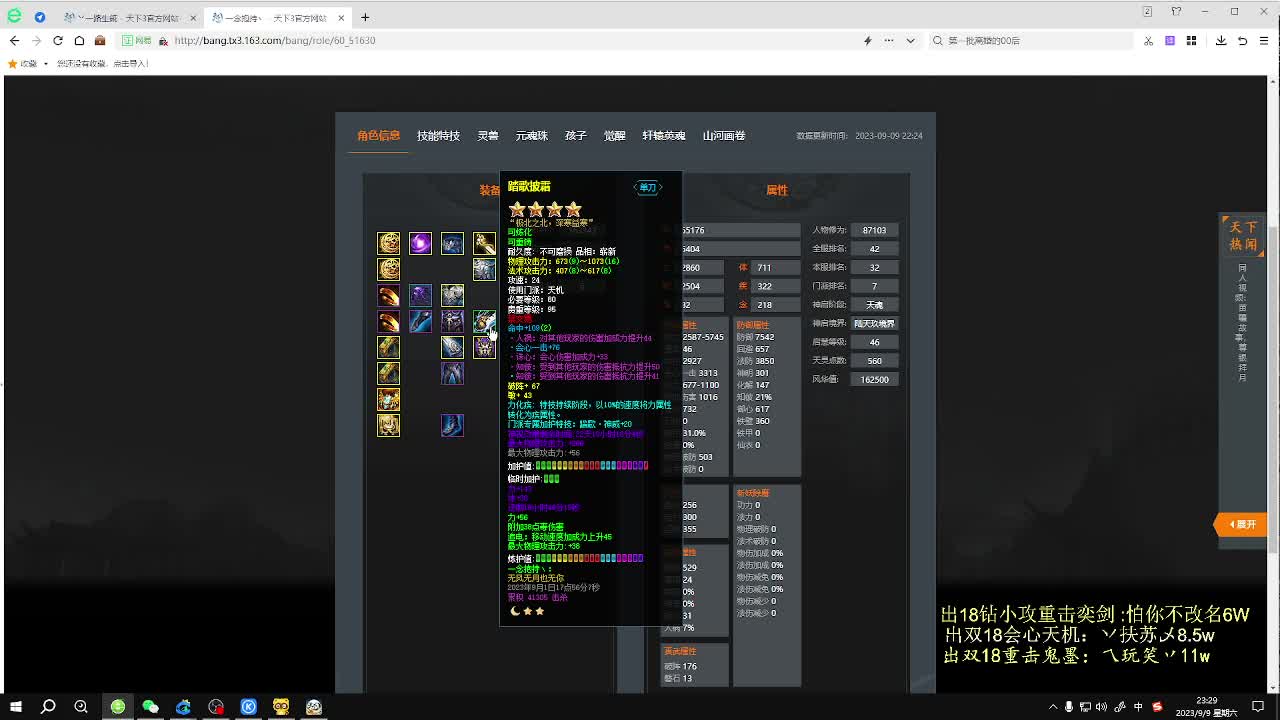Image resolution: width=1280 pixels, height=720 pixels.
Task: Open the browser hamburger main menu
Action: 1264,41
